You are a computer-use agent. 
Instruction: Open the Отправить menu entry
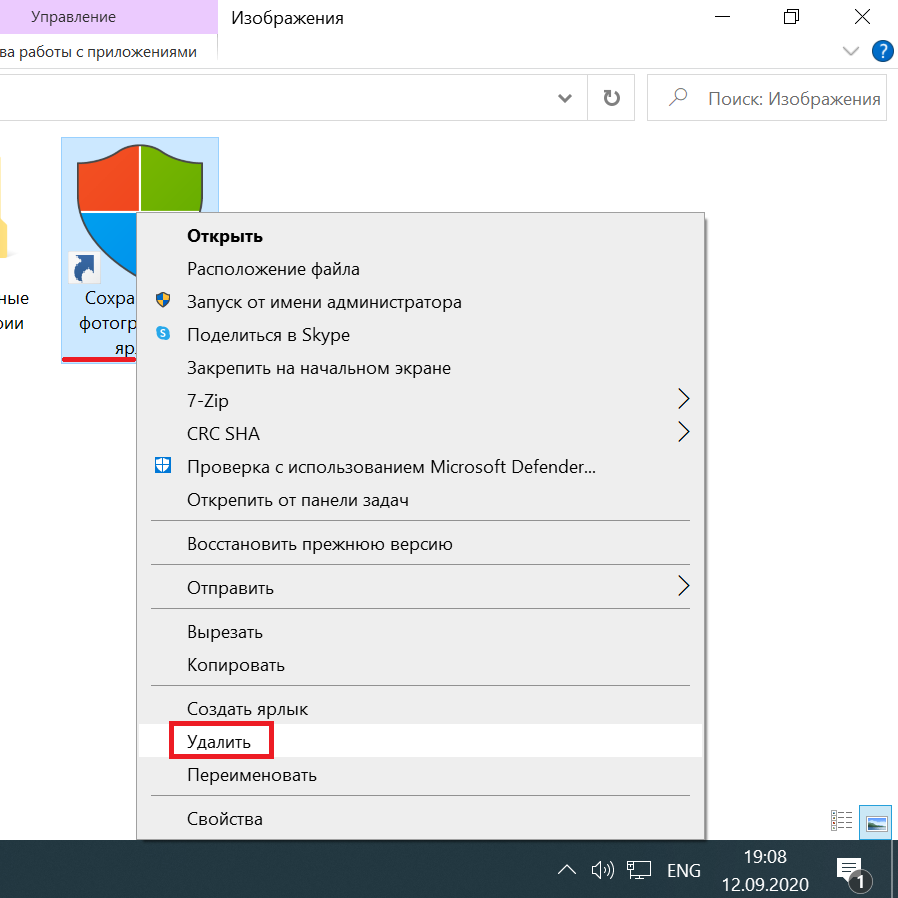(x=420, y=588)
